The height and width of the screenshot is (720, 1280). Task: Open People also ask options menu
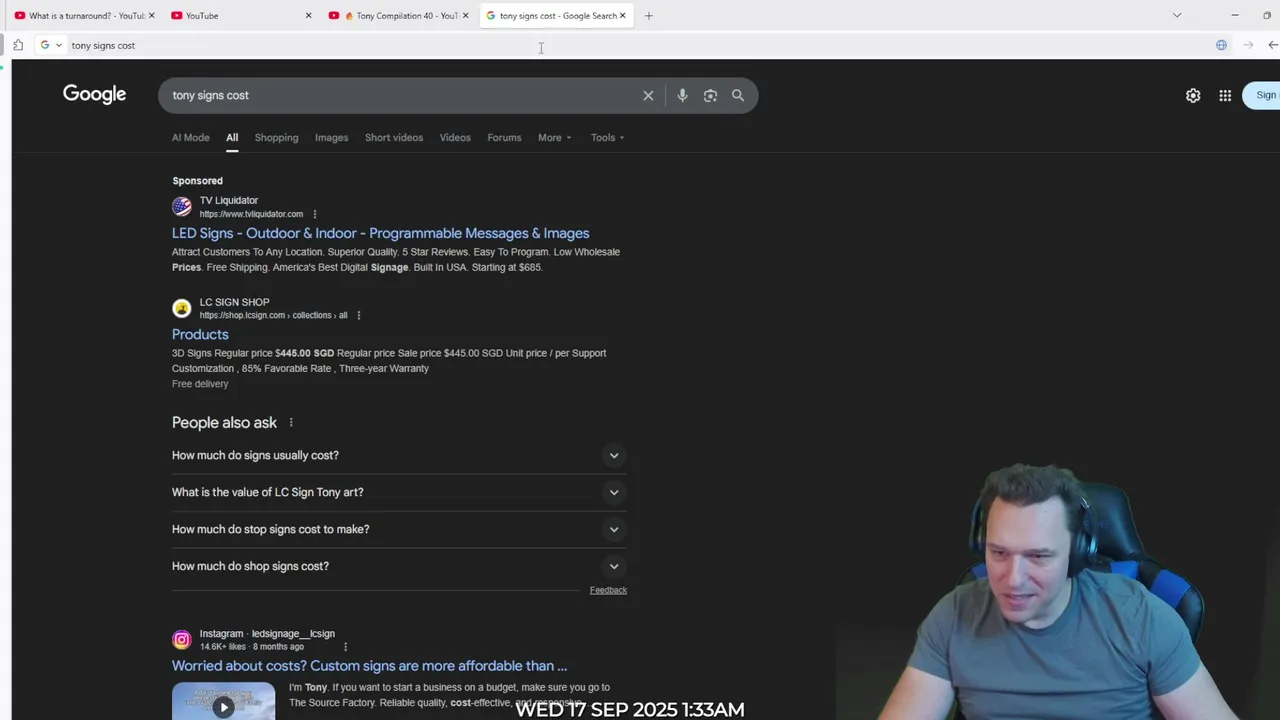click(291, 423)
